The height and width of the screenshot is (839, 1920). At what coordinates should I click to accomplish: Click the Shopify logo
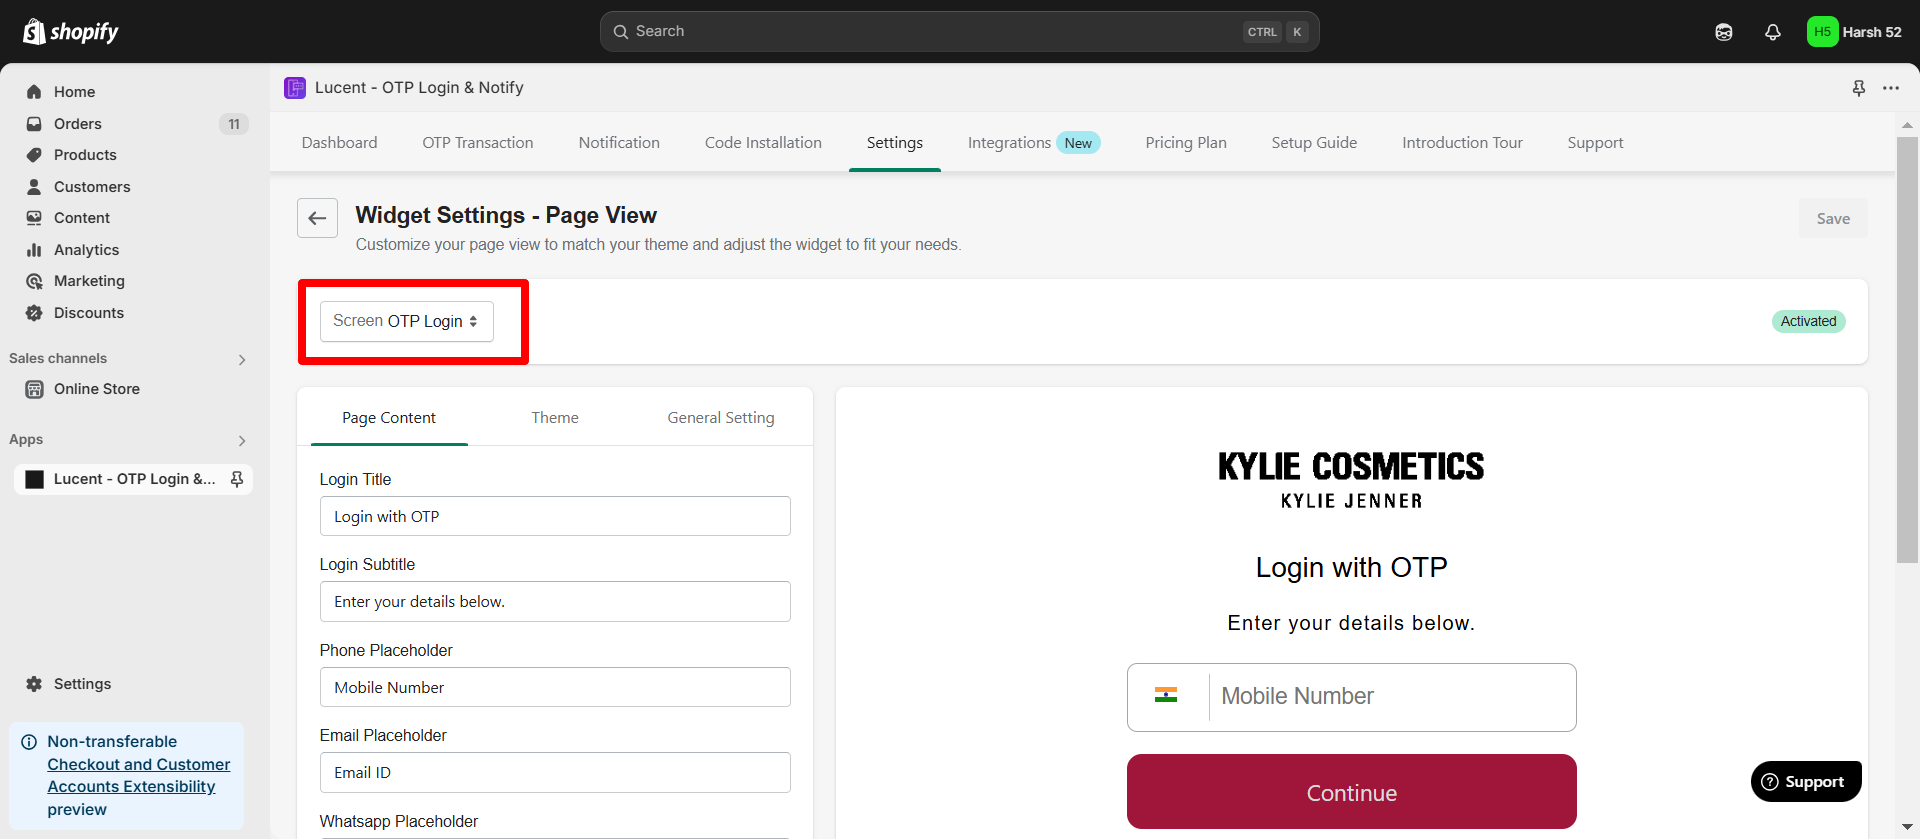(70, 32)
